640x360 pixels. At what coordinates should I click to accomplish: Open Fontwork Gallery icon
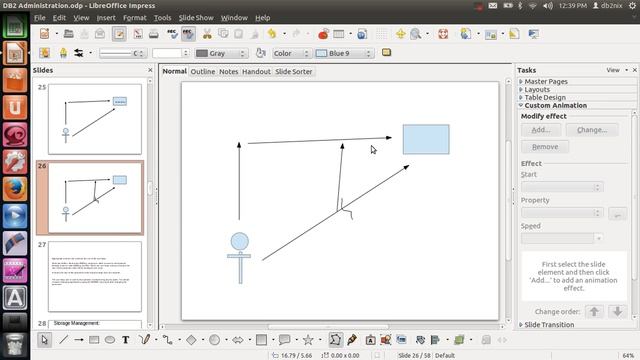point(370,340)
